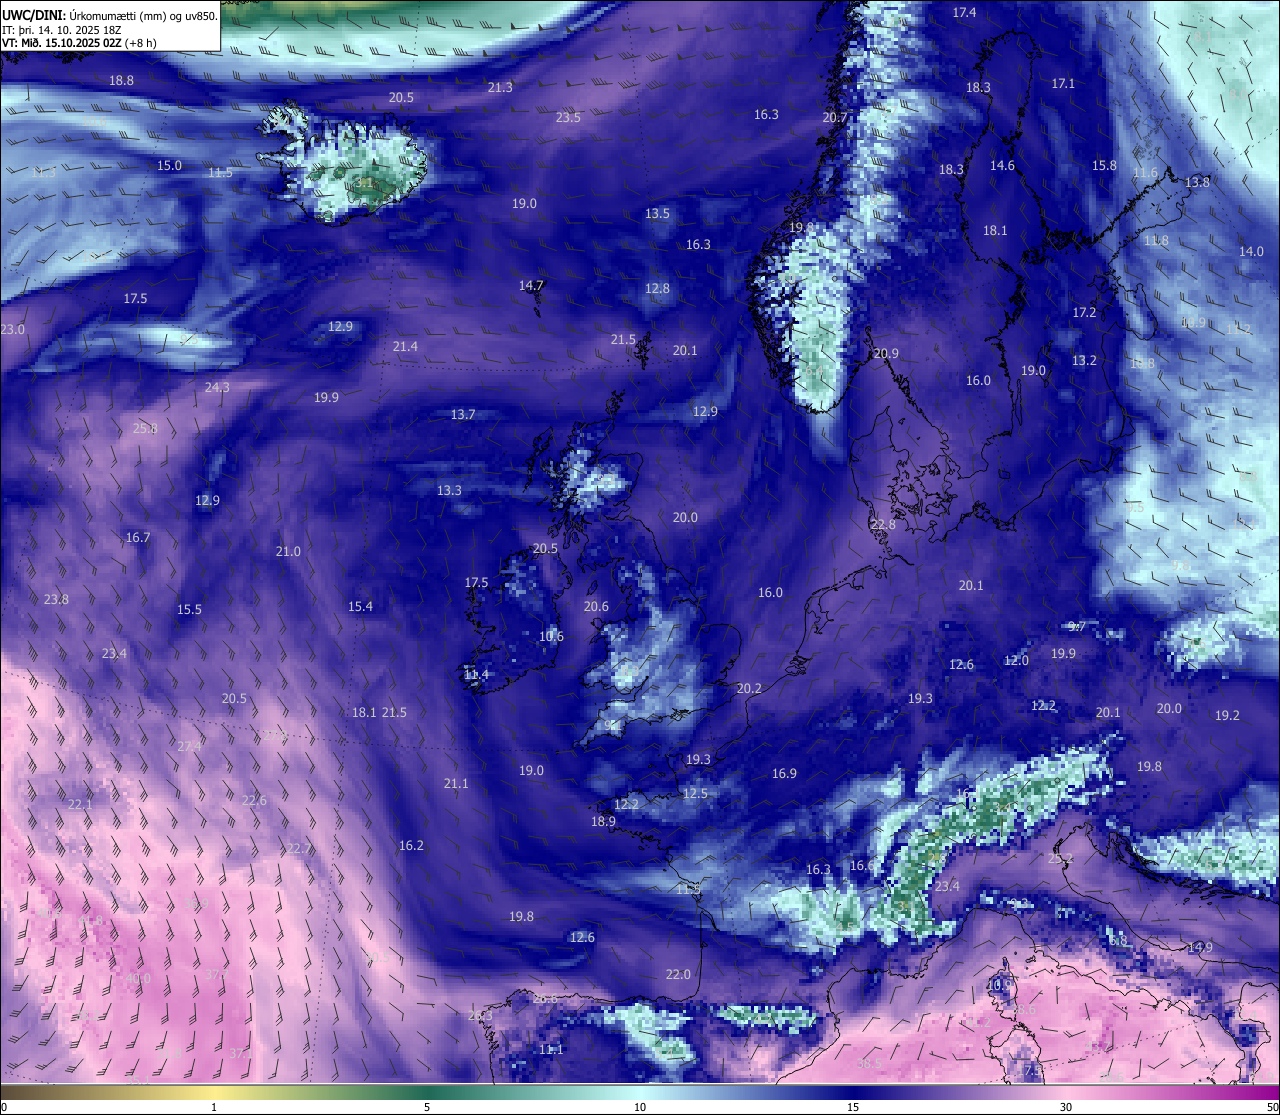Viewport: 1280px width, 1115px height.
Task: Click the 10 tick on the color scale
Action: point(640,1107)
